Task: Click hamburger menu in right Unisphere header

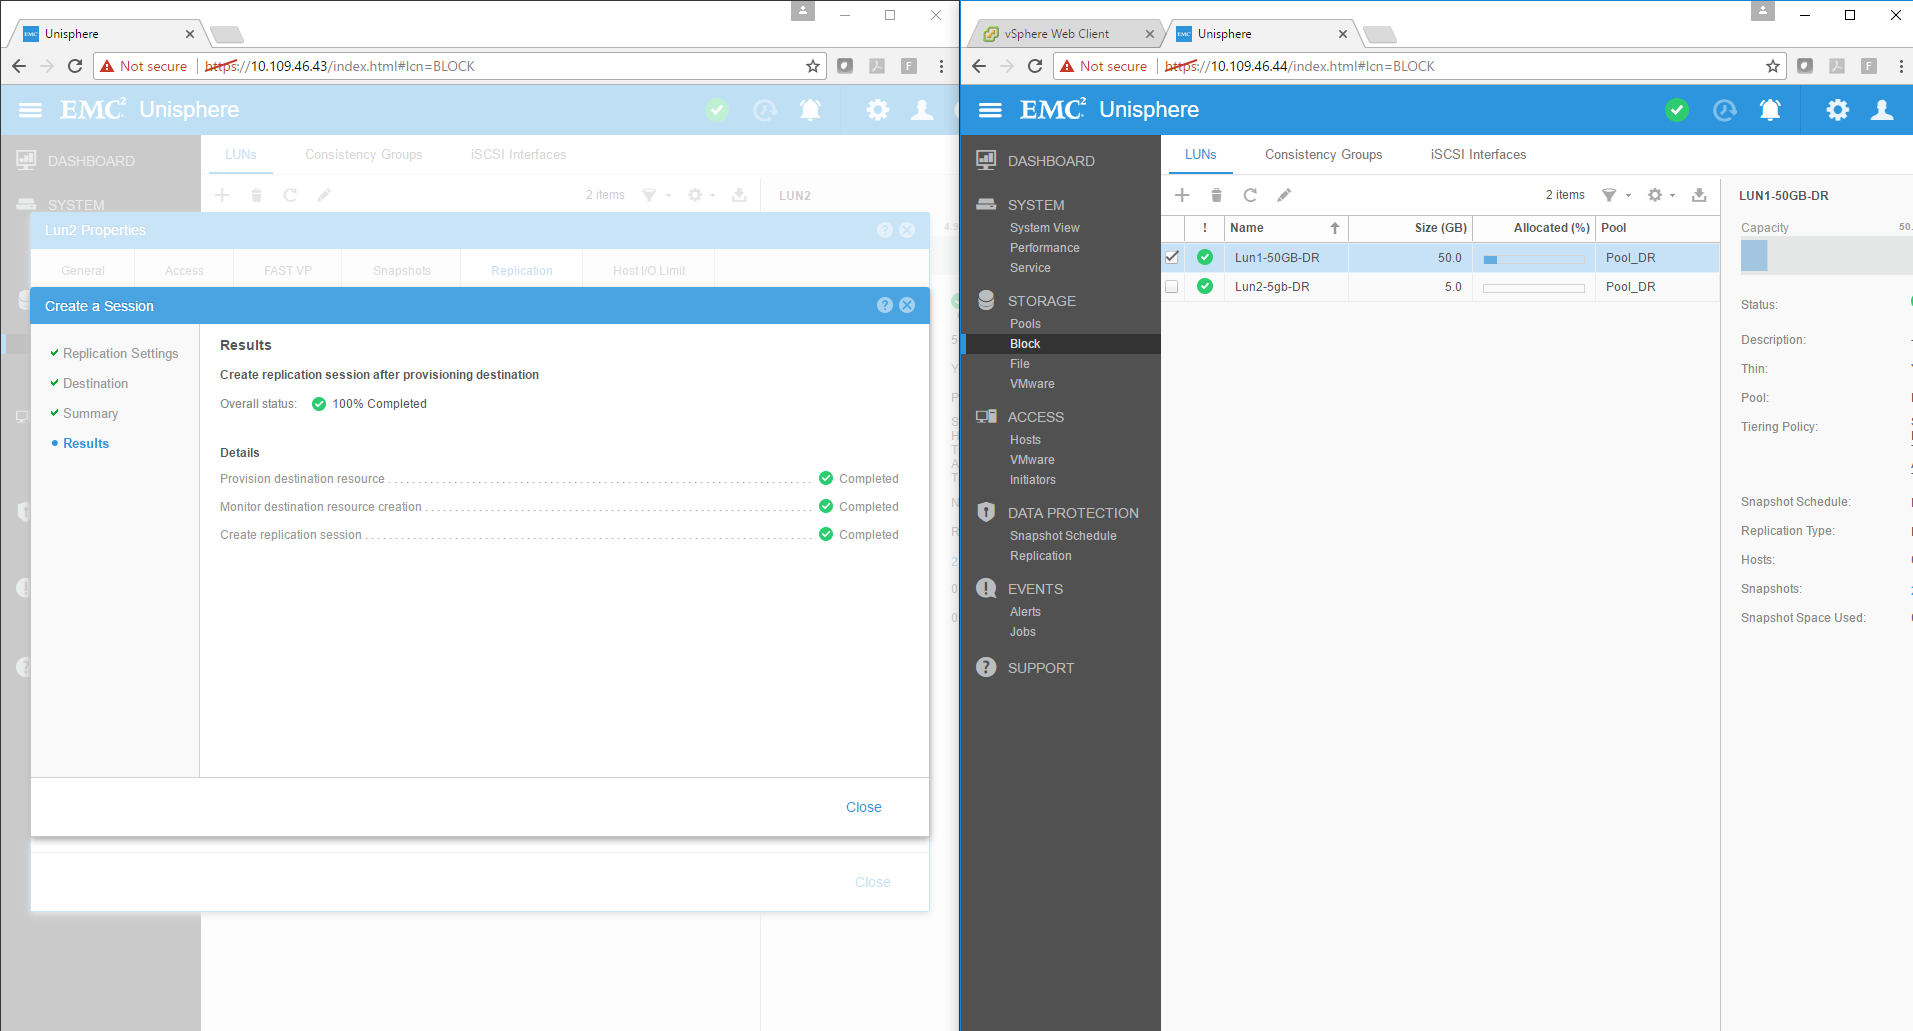Action: pyautogui.click(x=990, y=110)
